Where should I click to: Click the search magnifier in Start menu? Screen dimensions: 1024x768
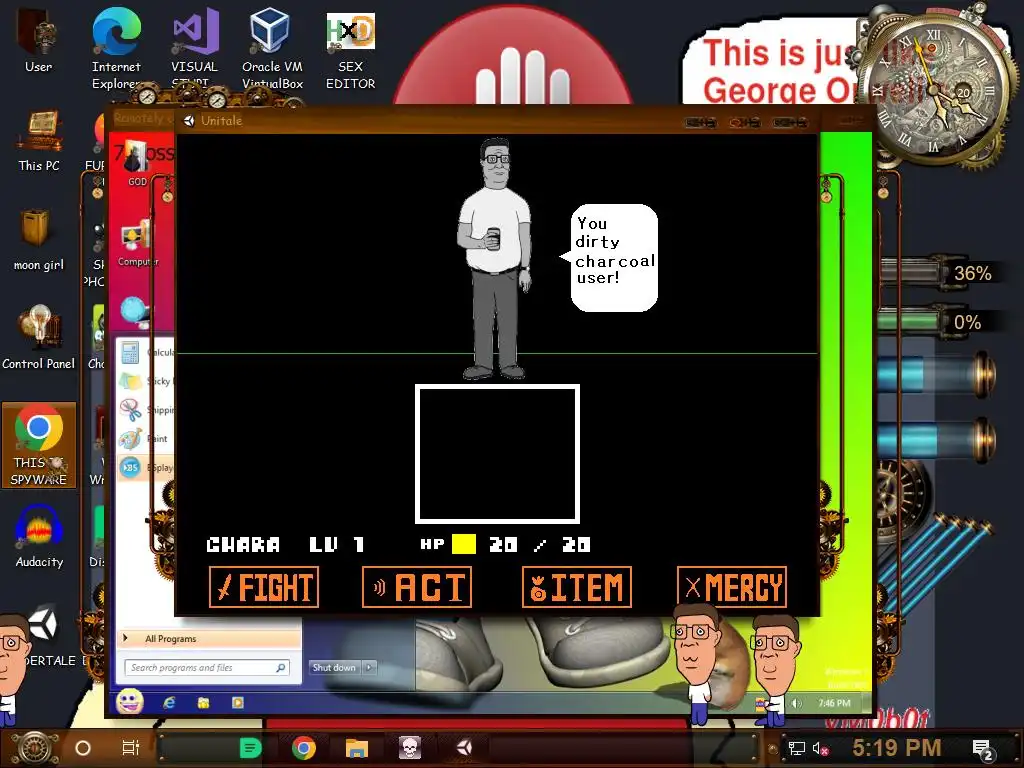(280, 667)
